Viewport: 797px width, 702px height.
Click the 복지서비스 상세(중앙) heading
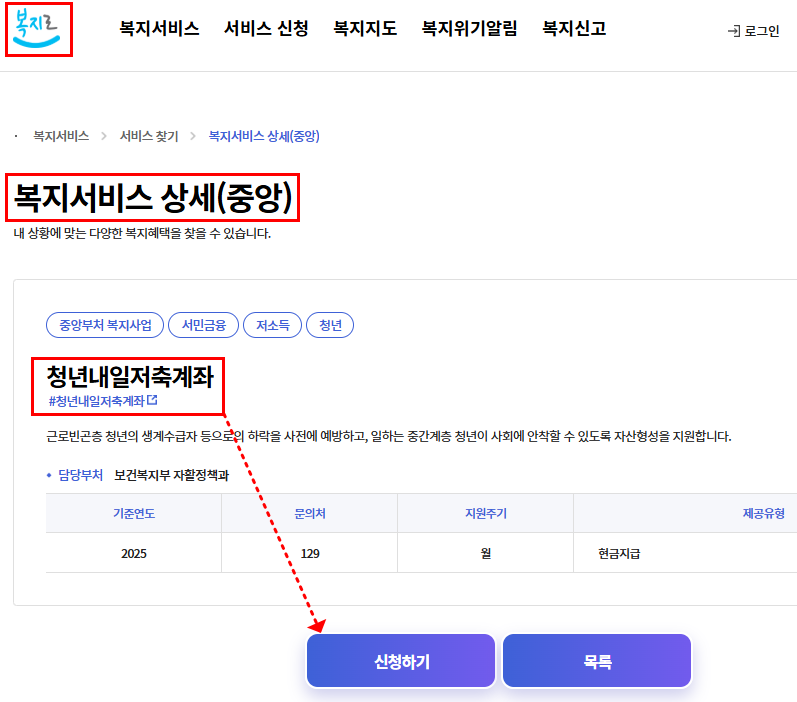pyautogui.click(x=153, y=198)
